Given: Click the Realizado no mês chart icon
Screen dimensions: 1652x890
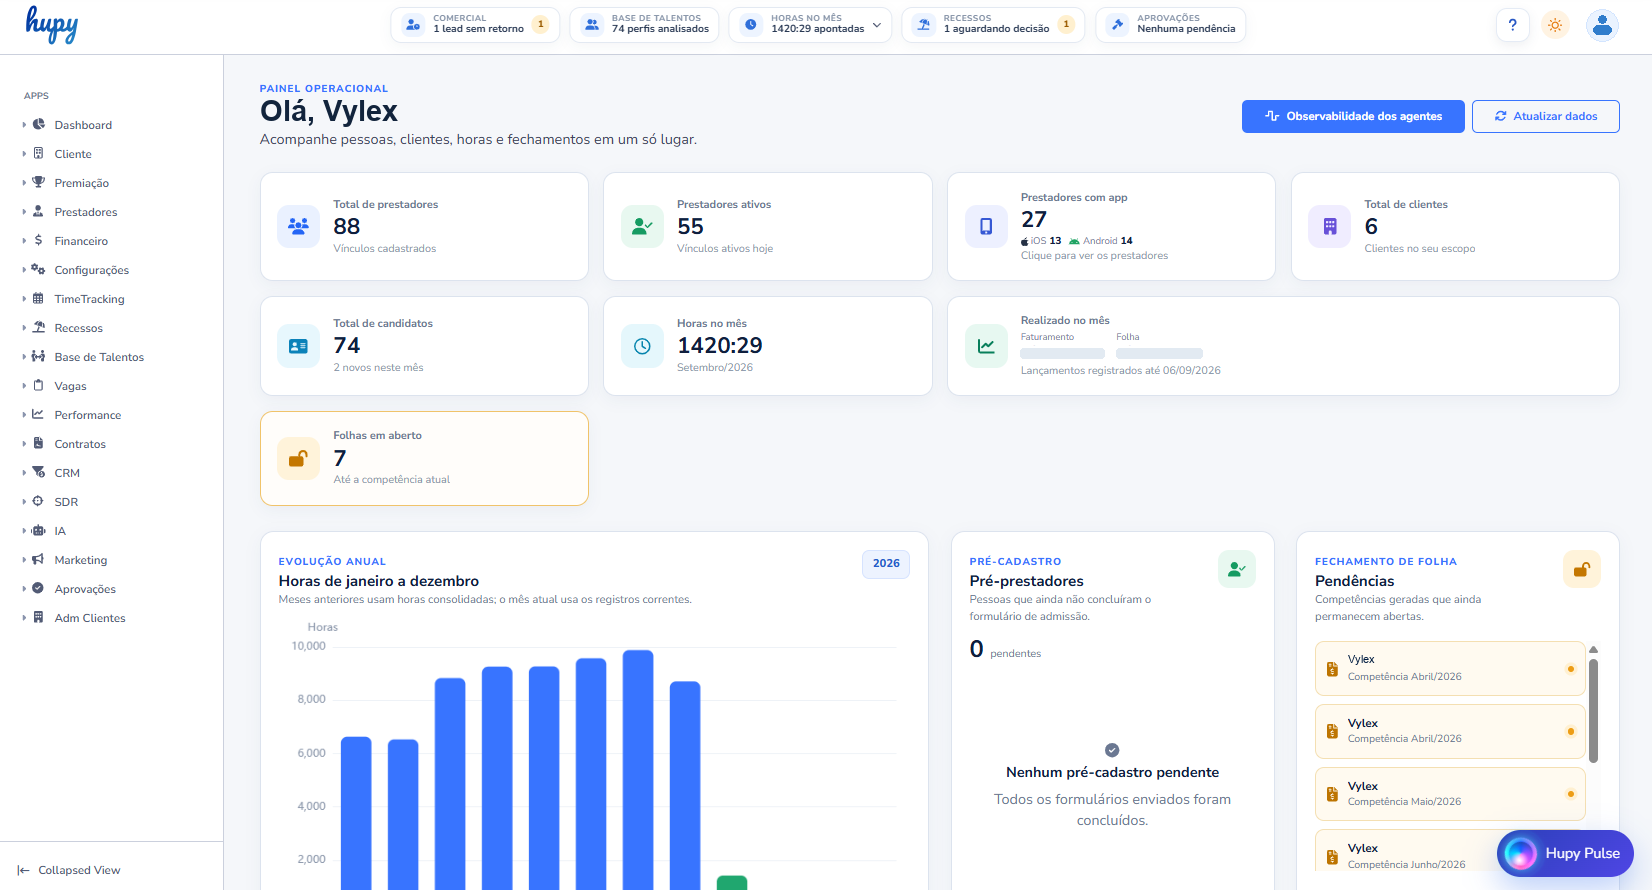Looking at the screenshot, I should coord(986,346).
